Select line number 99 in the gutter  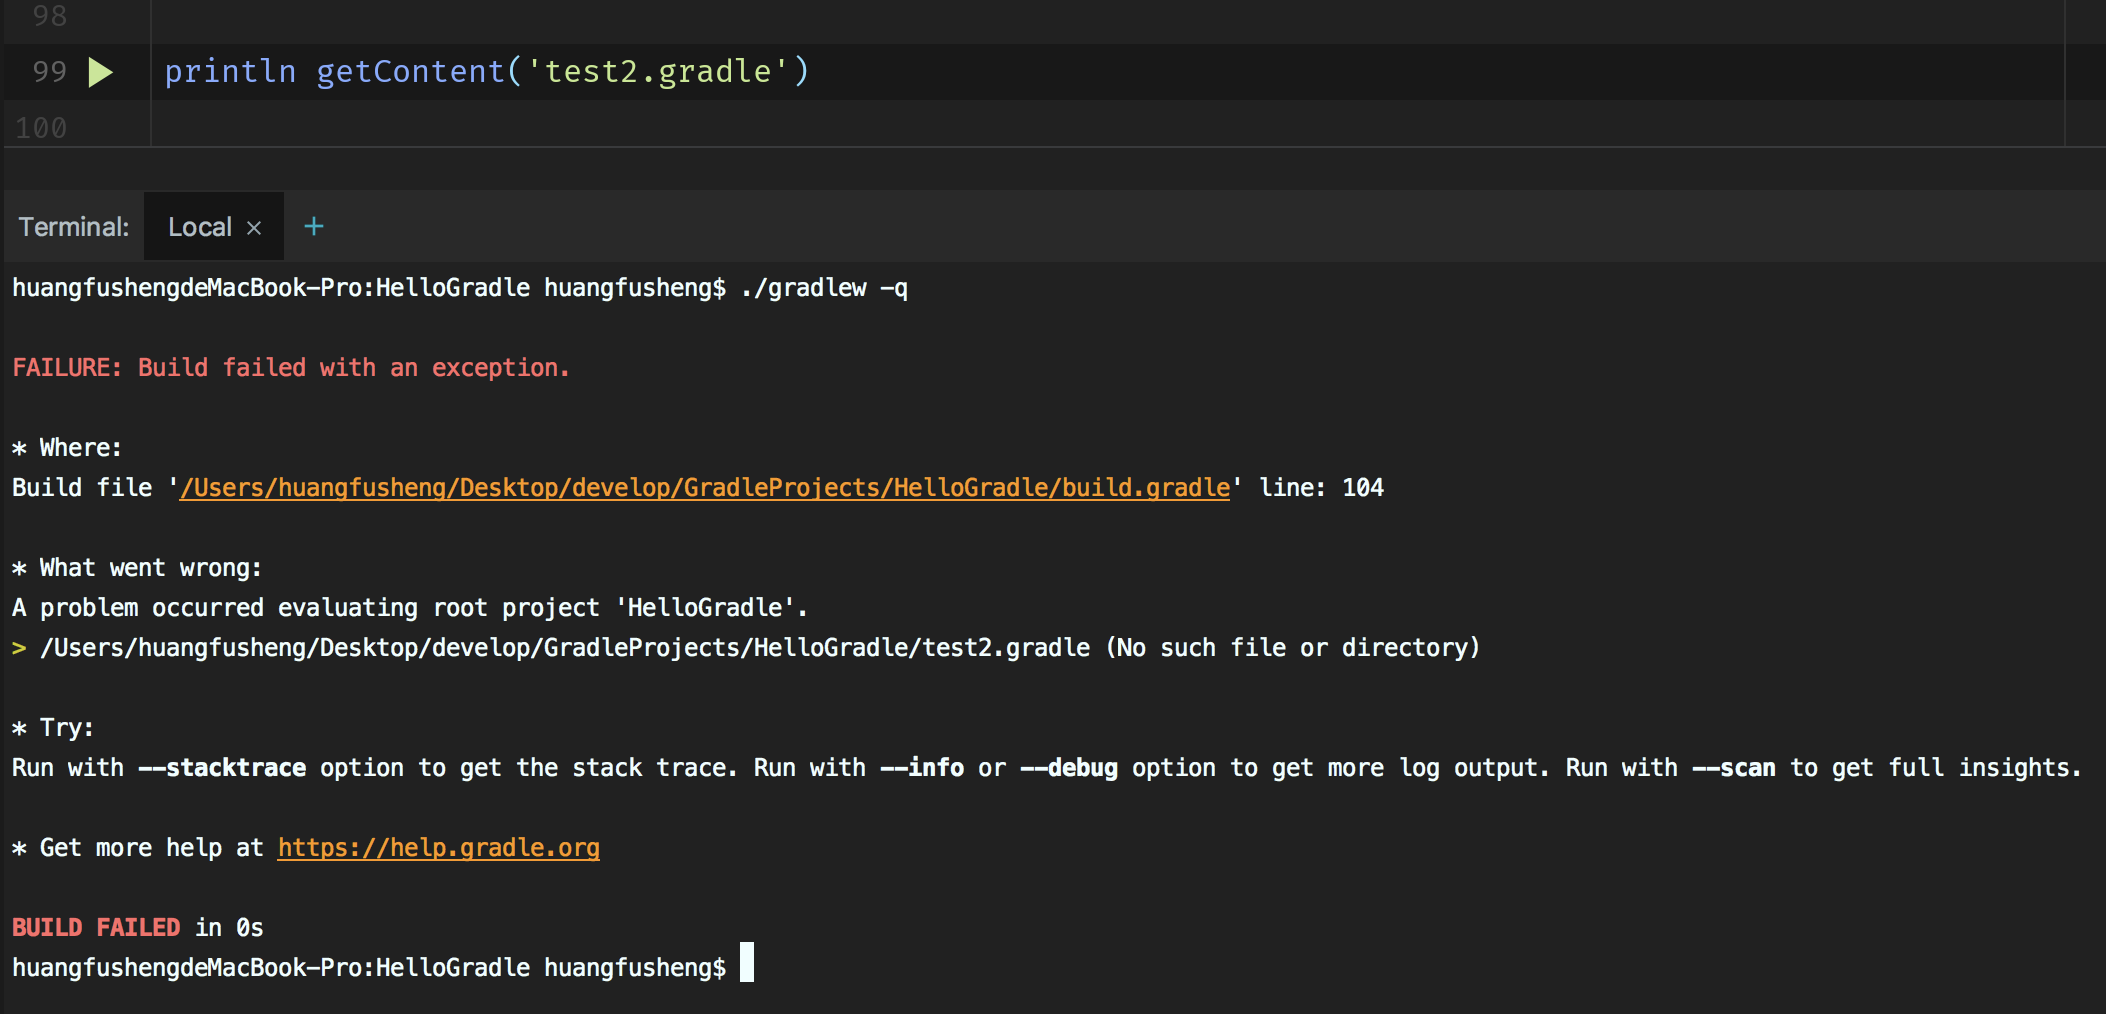(x=50, y=72)
